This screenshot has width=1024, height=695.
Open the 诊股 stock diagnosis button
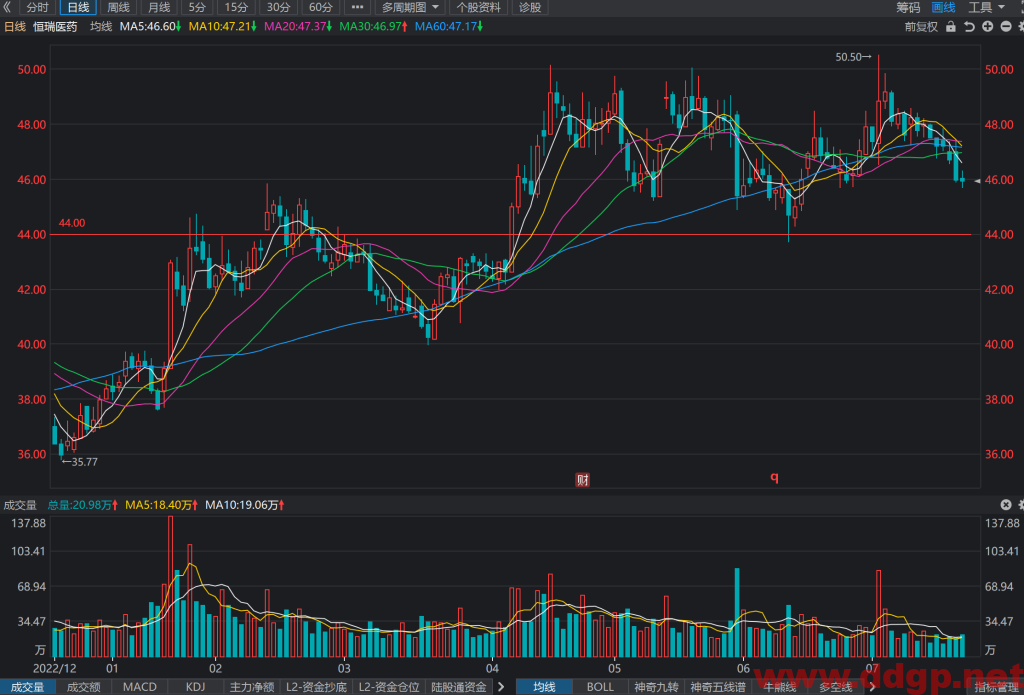530,7
